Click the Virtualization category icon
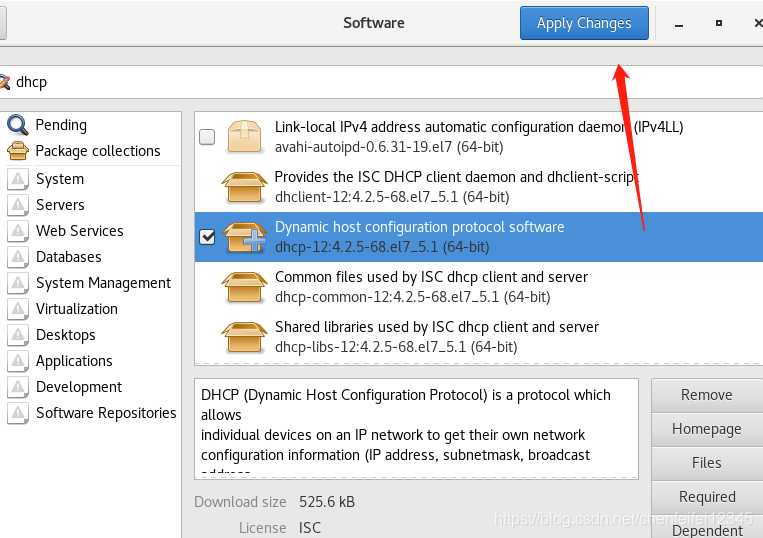Image resolution: width=763 pixels, height=538 pixels. click(18, 309)
